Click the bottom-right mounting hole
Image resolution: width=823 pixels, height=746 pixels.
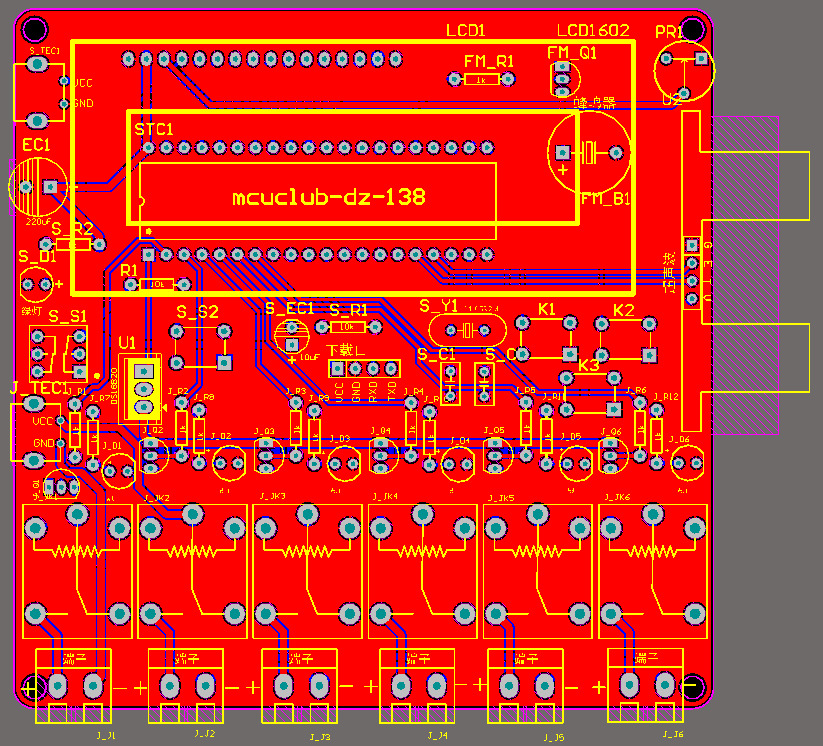pyautogui.click(x=693, y=686)
